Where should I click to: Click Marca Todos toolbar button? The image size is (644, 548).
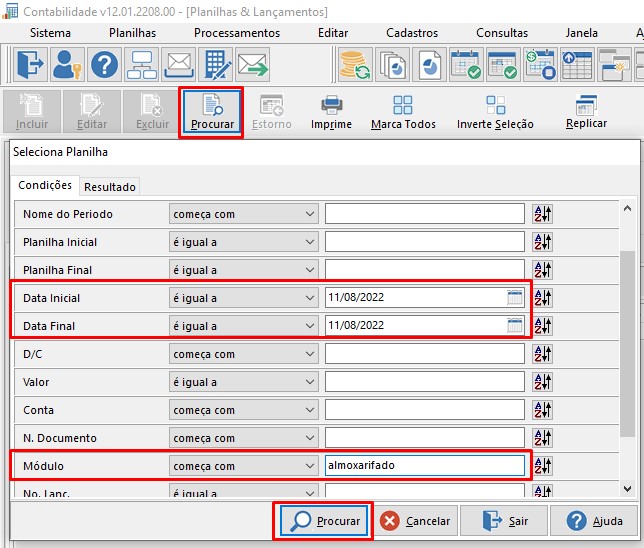point(403,112)
